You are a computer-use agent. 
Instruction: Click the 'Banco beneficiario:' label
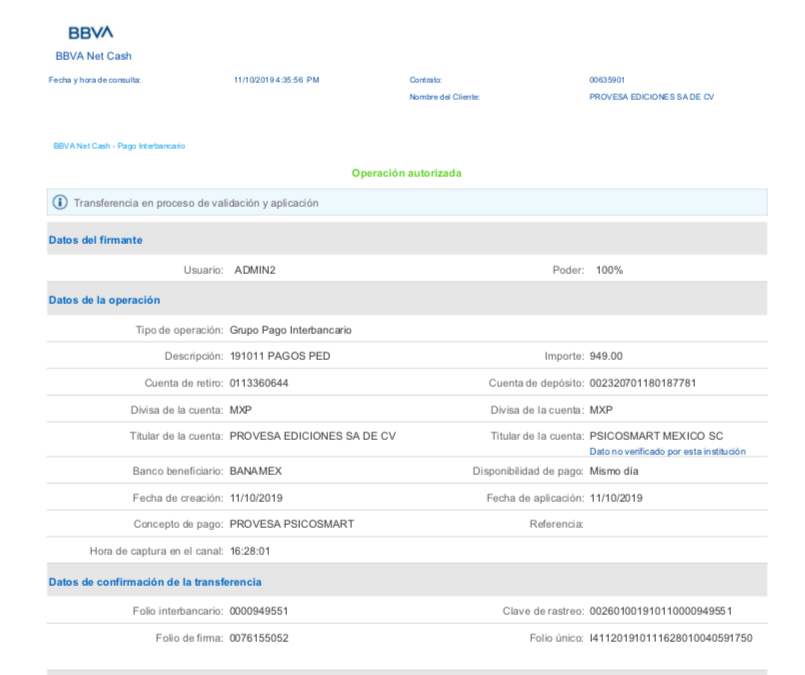point(178,471)
